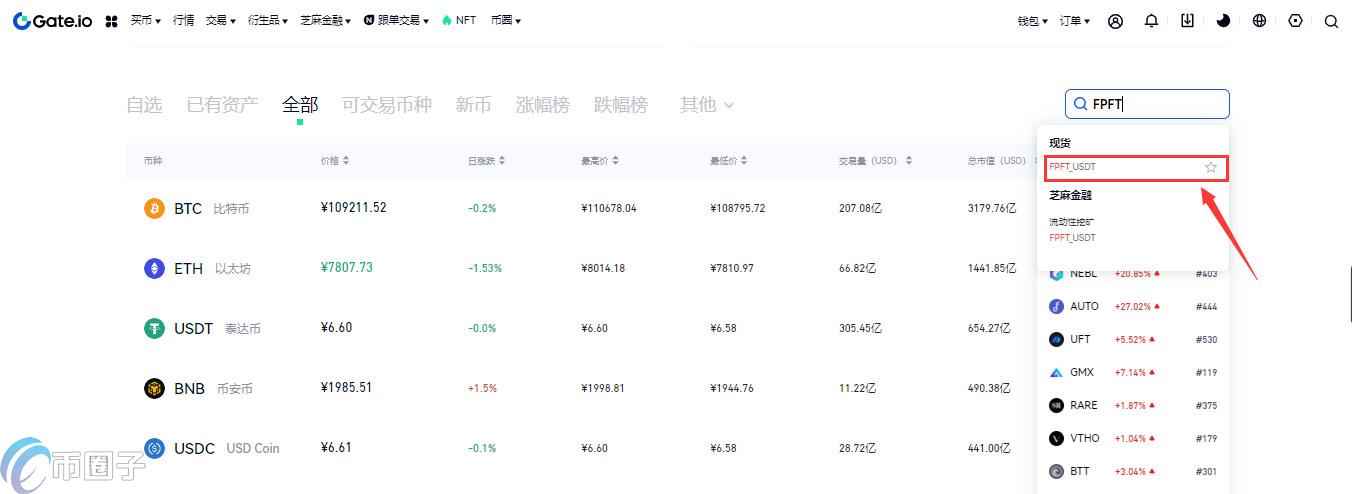Open the 行情 link in navigation

coord(183,21)
